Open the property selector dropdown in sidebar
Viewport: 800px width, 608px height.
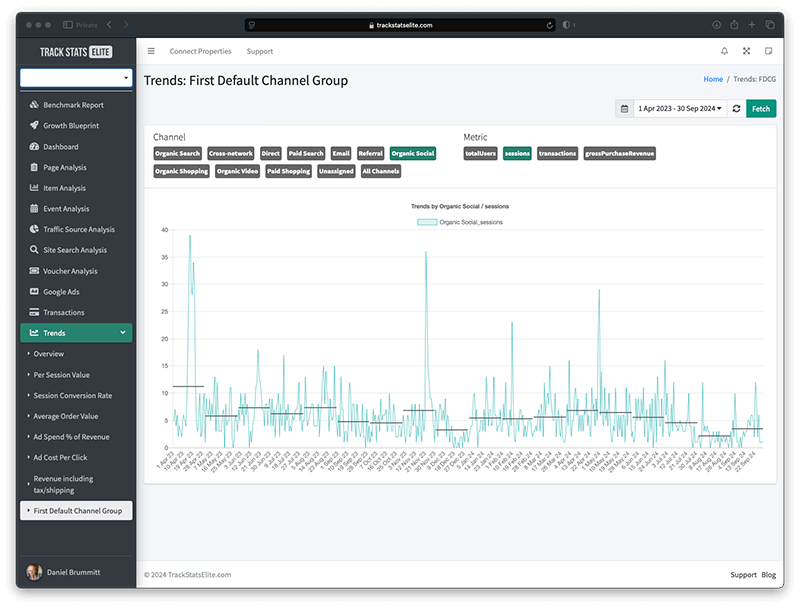(x=76, y=78)
